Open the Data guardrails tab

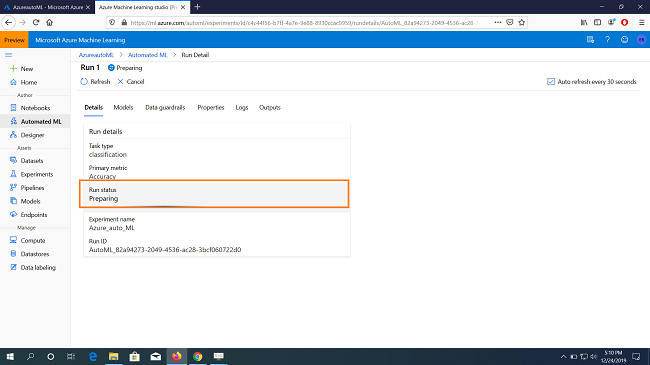[x=165, y=107]
